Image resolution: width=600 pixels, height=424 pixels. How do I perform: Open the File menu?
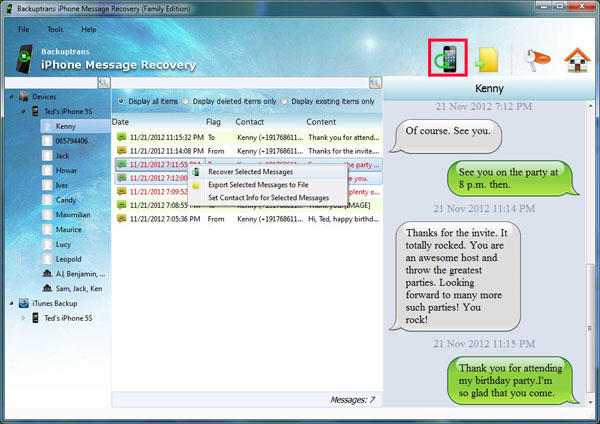[x=24, y=29]
